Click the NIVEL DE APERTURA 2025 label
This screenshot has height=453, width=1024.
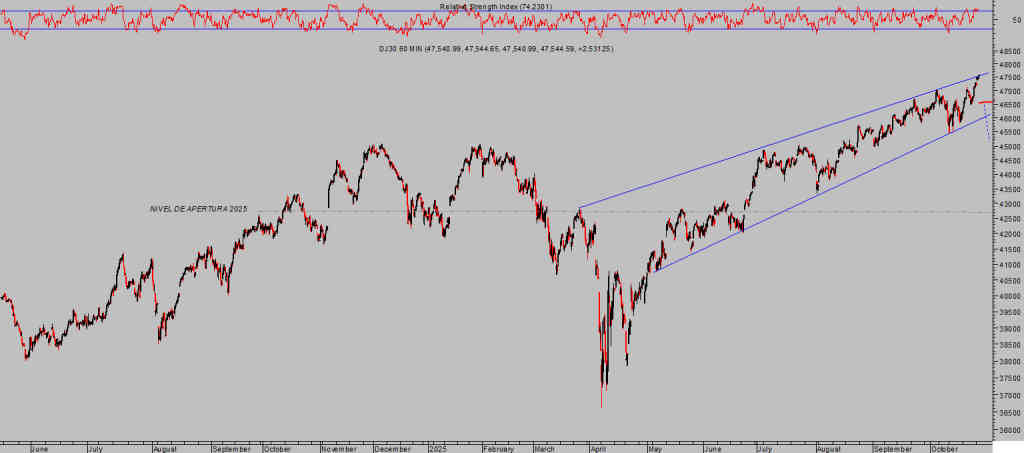(198, 208)
